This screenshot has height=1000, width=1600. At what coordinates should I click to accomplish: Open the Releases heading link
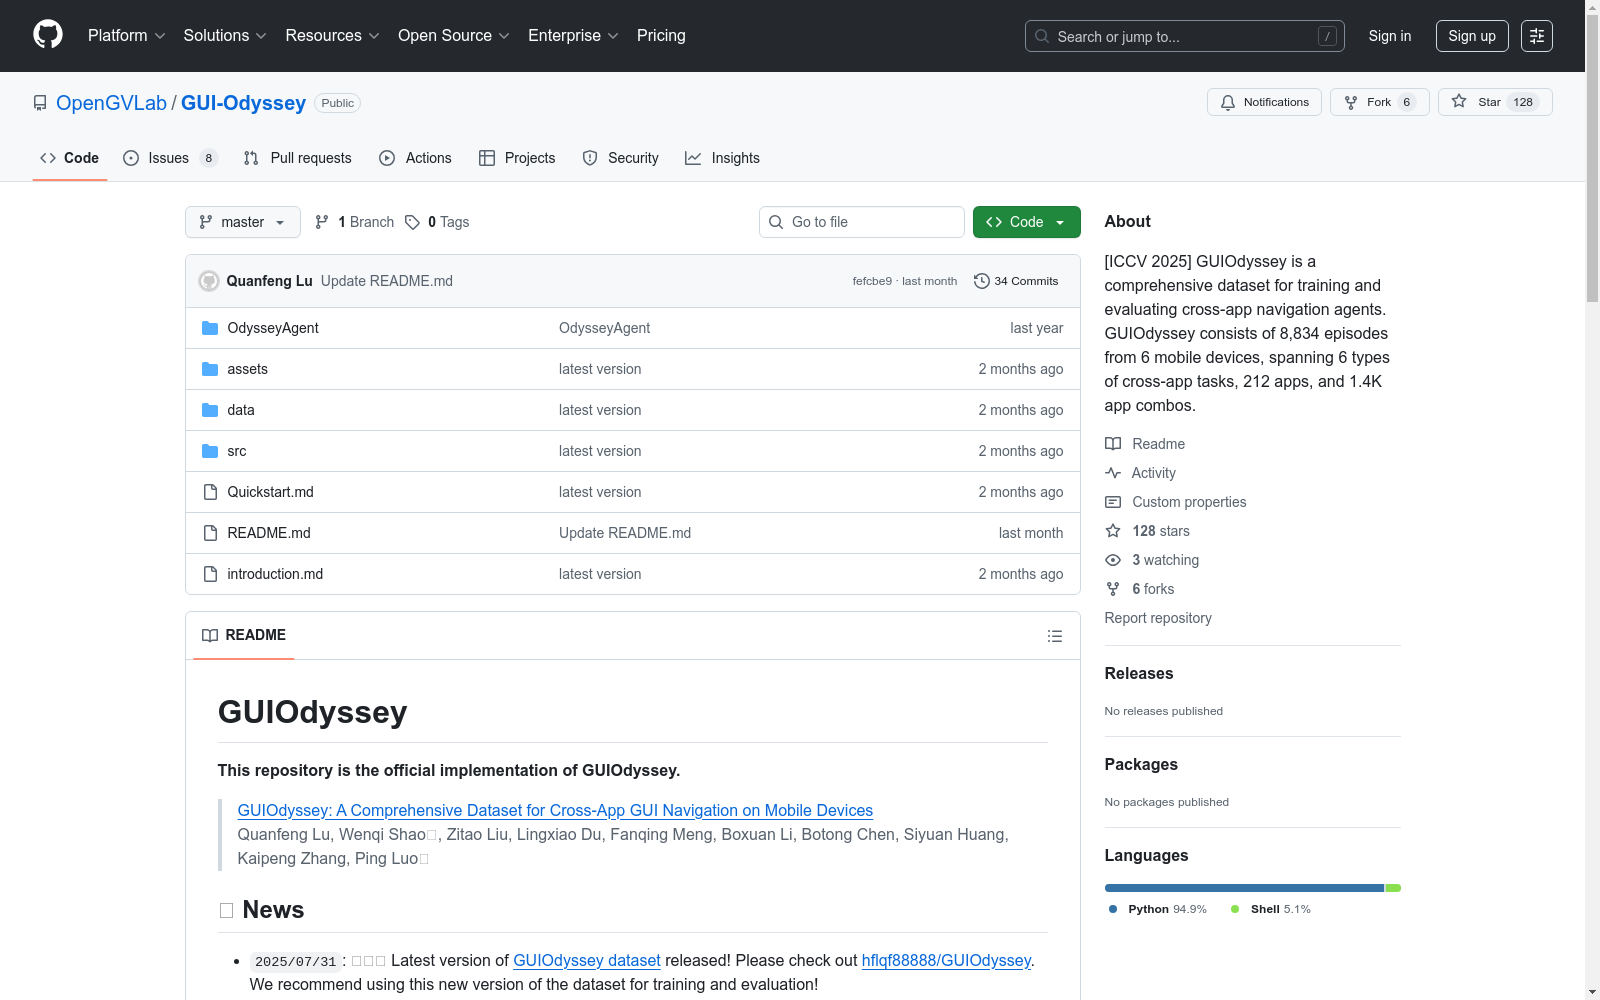[x=1139, y=673]
